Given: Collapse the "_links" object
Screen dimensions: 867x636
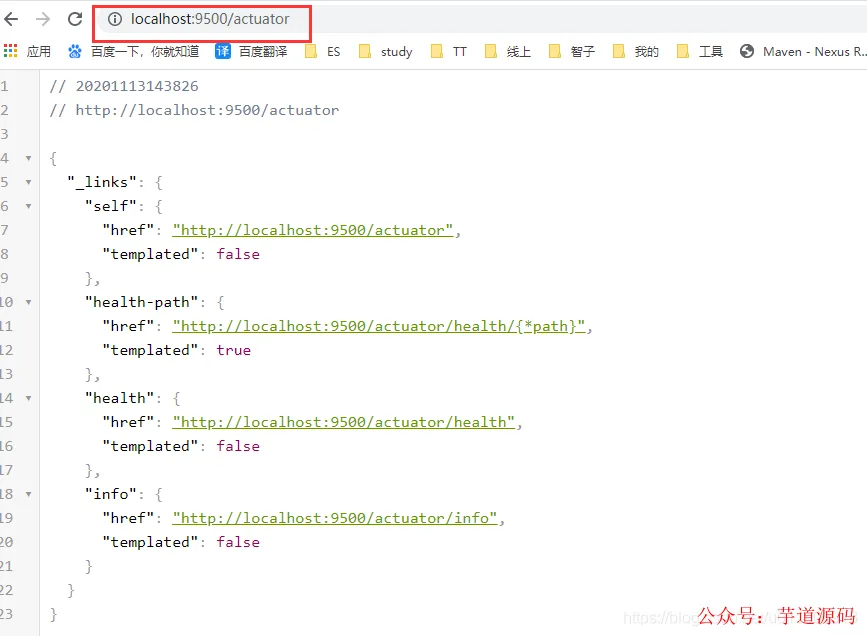Looking at the screenshot, I should (28, 183).
